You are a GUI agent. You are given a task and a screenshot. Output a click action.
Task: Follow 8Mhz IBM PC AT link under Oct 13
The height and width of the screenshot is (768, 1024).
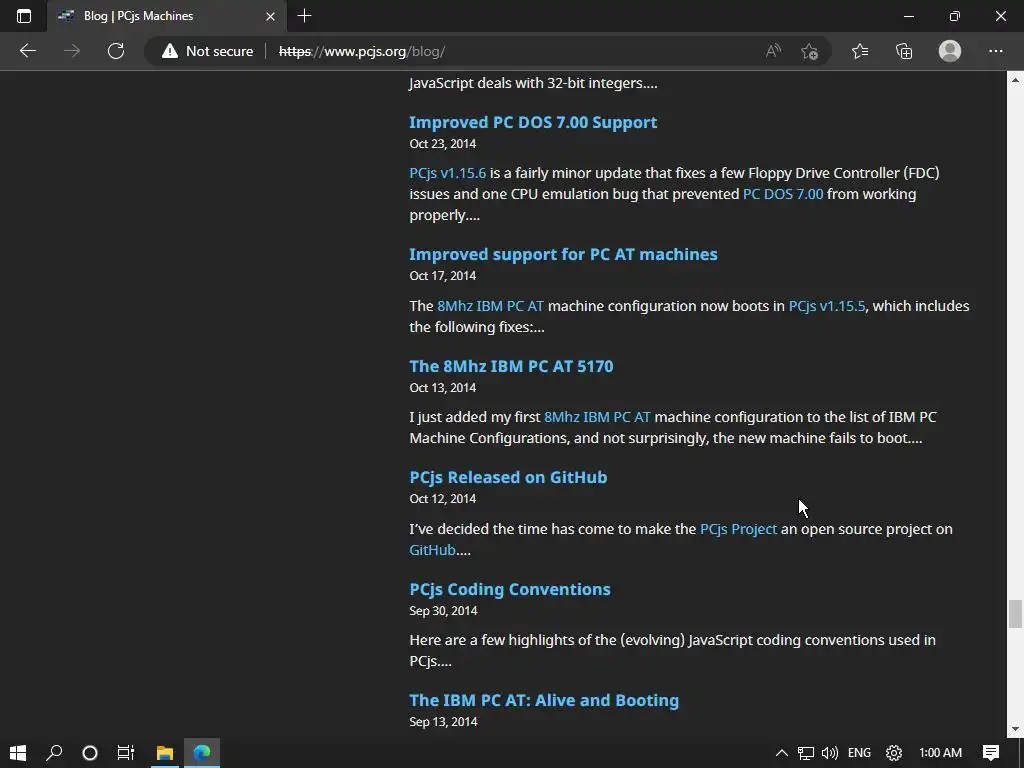(x=597, y=417)
